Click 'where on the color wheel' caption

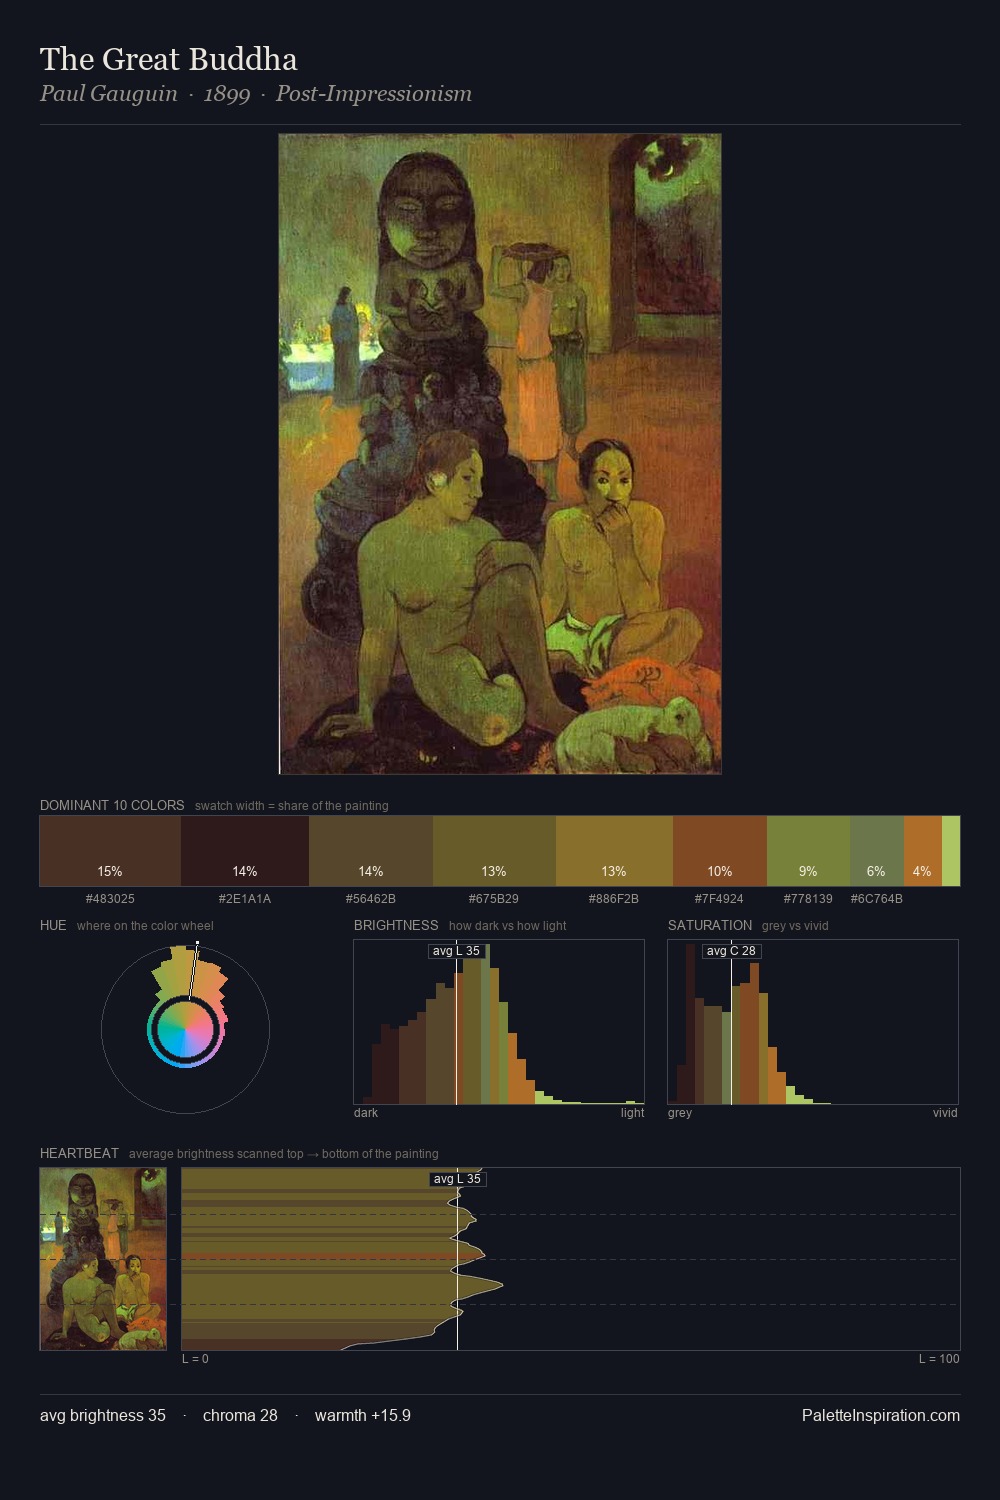145,925
